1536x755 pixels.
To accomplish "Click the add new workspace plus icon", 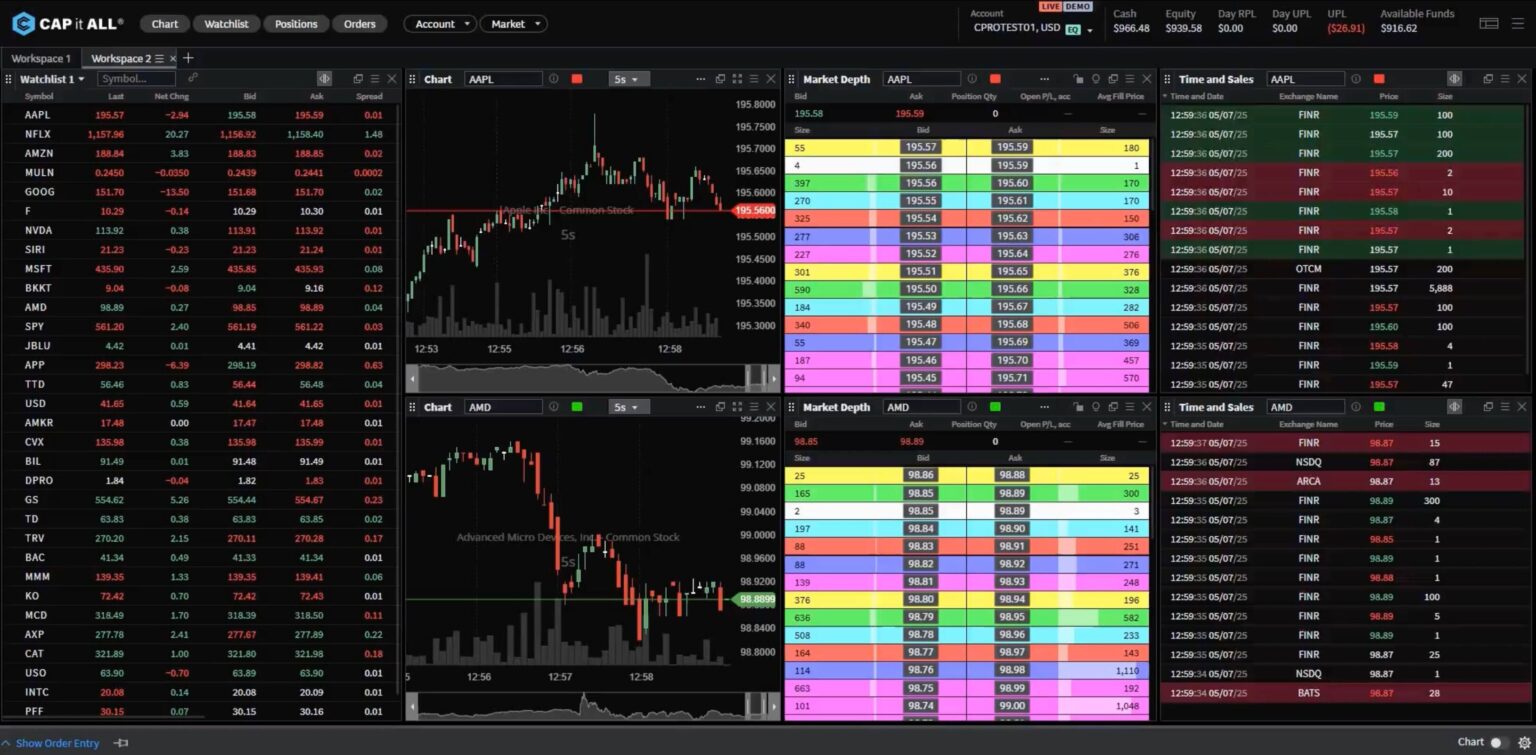I will point(188,58).
